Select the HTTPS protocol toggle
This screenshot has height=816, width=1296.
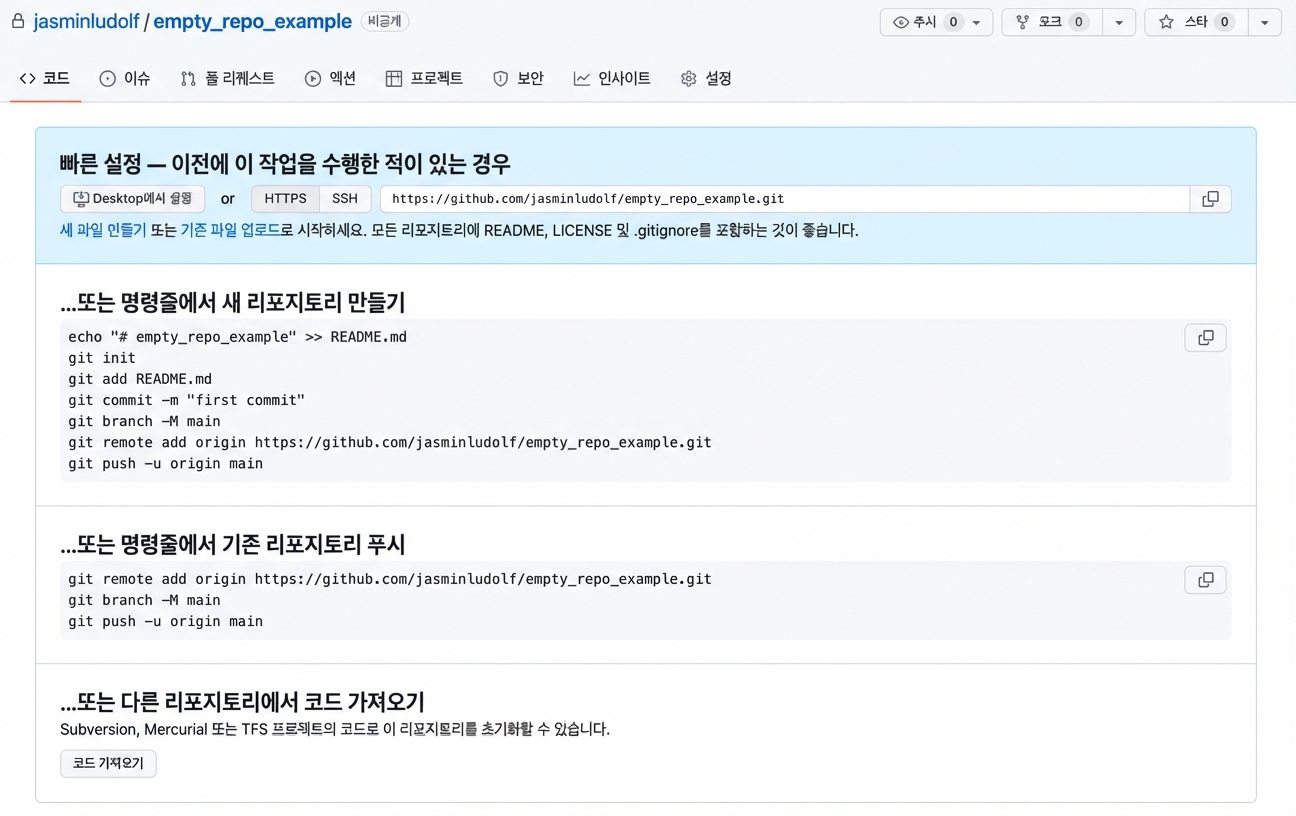click(286, 199)
